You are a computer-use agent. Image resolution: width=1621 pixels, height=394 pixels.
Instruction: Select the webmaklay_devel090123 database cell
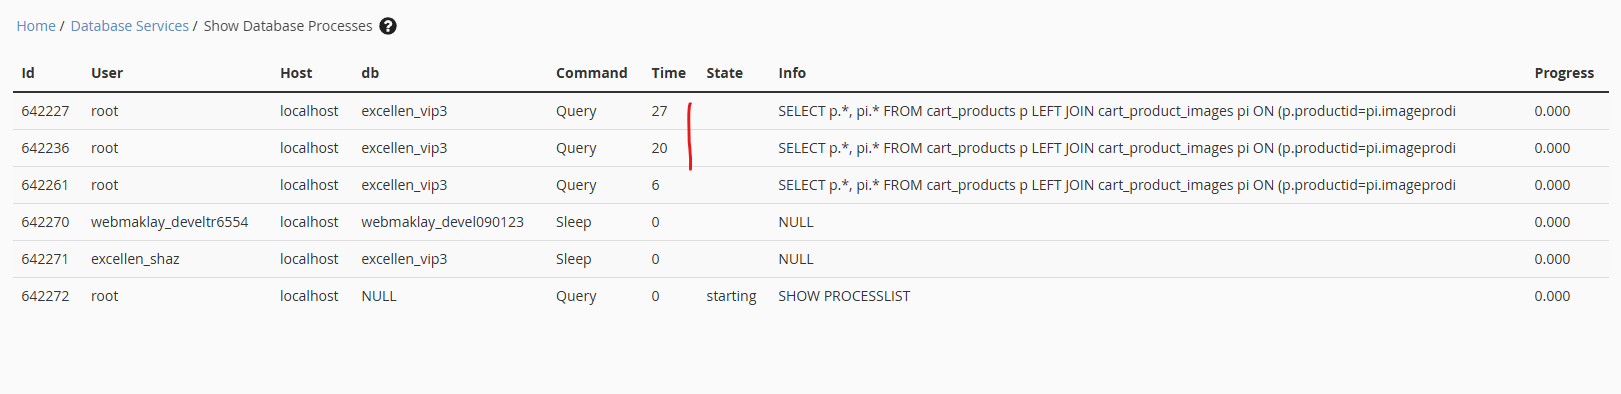(x=442, y=222)
